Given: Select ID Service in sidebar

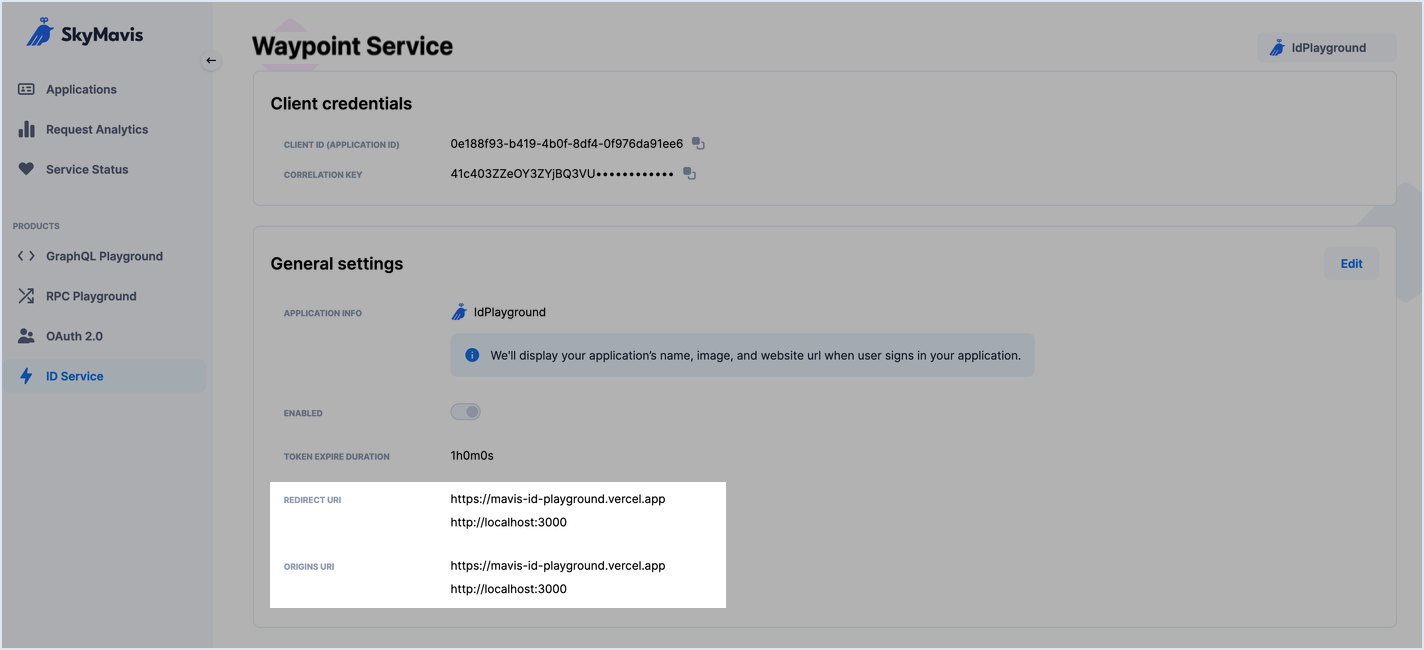Looking at the screenshot, I should [x=104, y=376].
